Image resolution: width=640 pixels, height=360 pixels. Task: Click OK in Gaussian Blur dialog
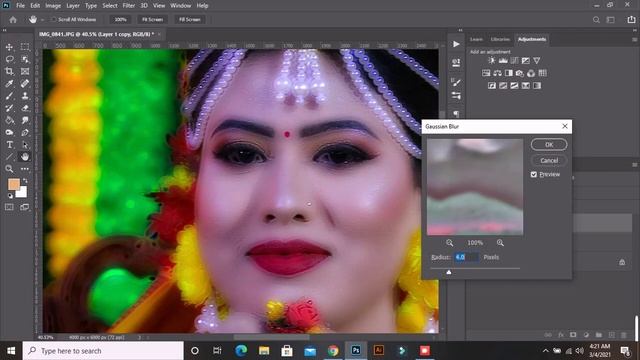coord(549,144)
